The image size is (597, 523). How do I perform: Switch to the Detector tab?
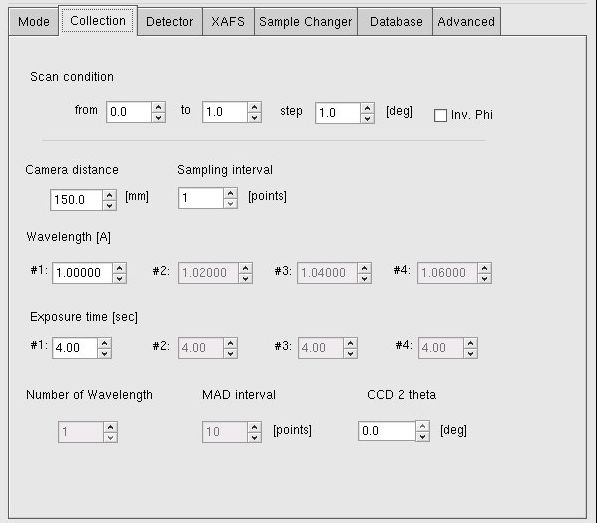[170, 22]
